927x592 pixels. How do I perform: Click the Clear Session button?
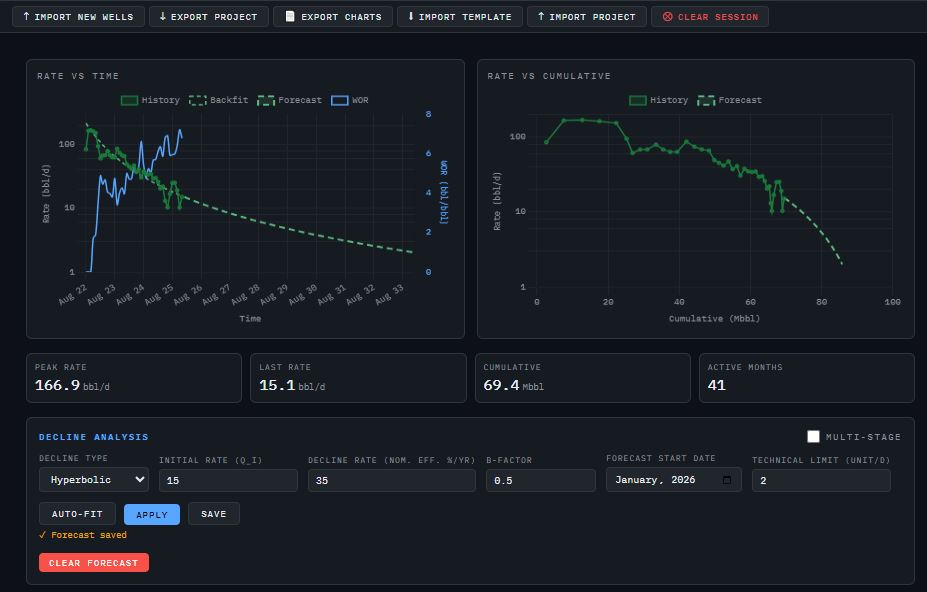point(710,17)
